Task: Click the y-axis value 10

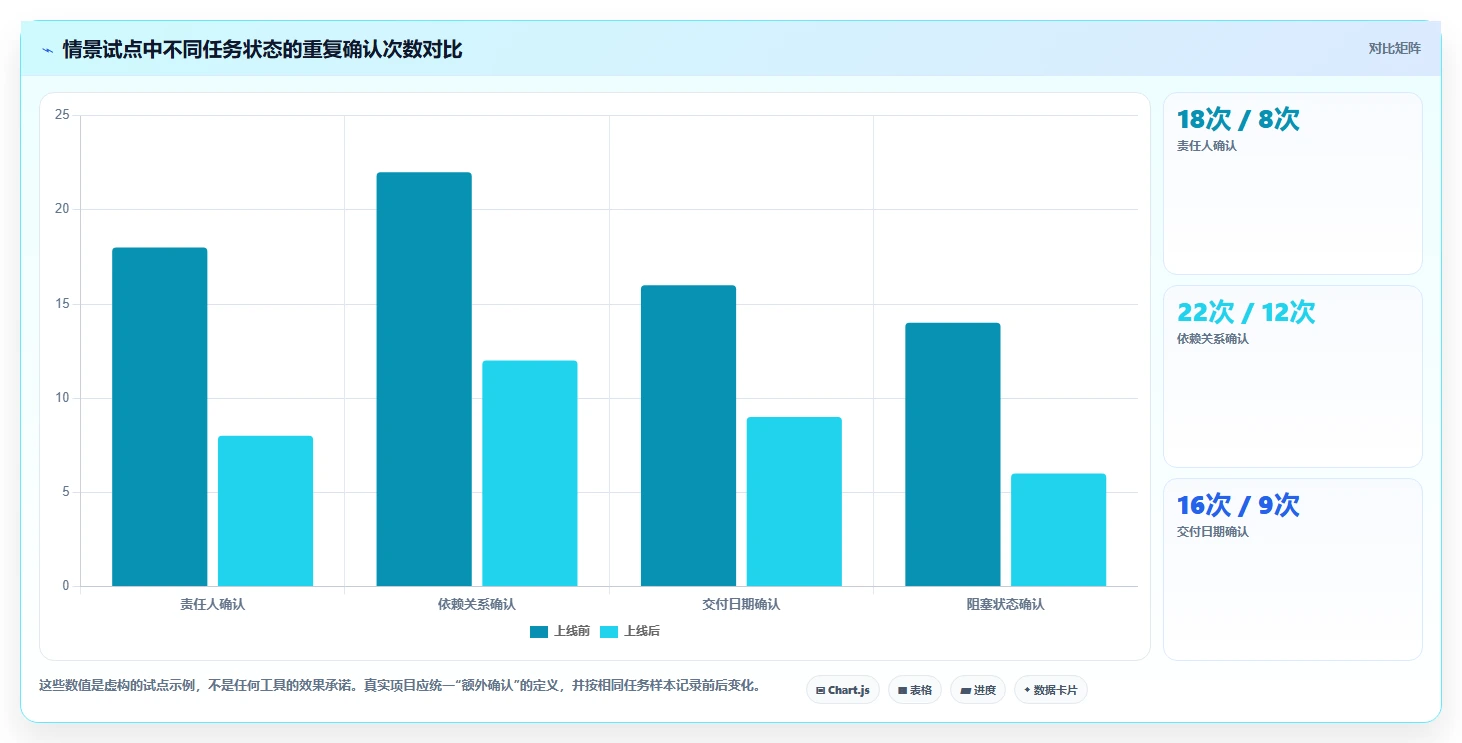Action: pos(62,398)
